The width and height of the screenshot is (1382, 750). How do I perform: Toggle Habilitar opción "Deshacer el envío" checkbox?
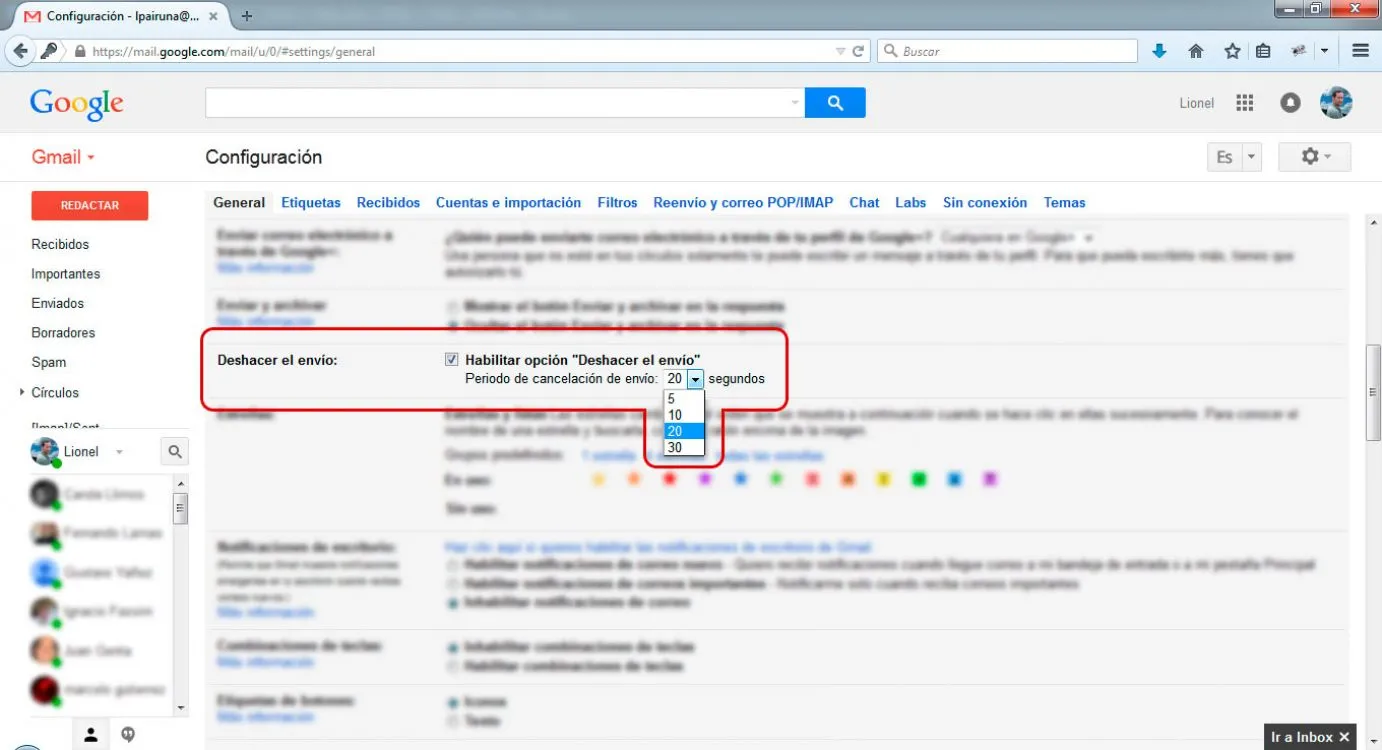(x=452, y=359)
